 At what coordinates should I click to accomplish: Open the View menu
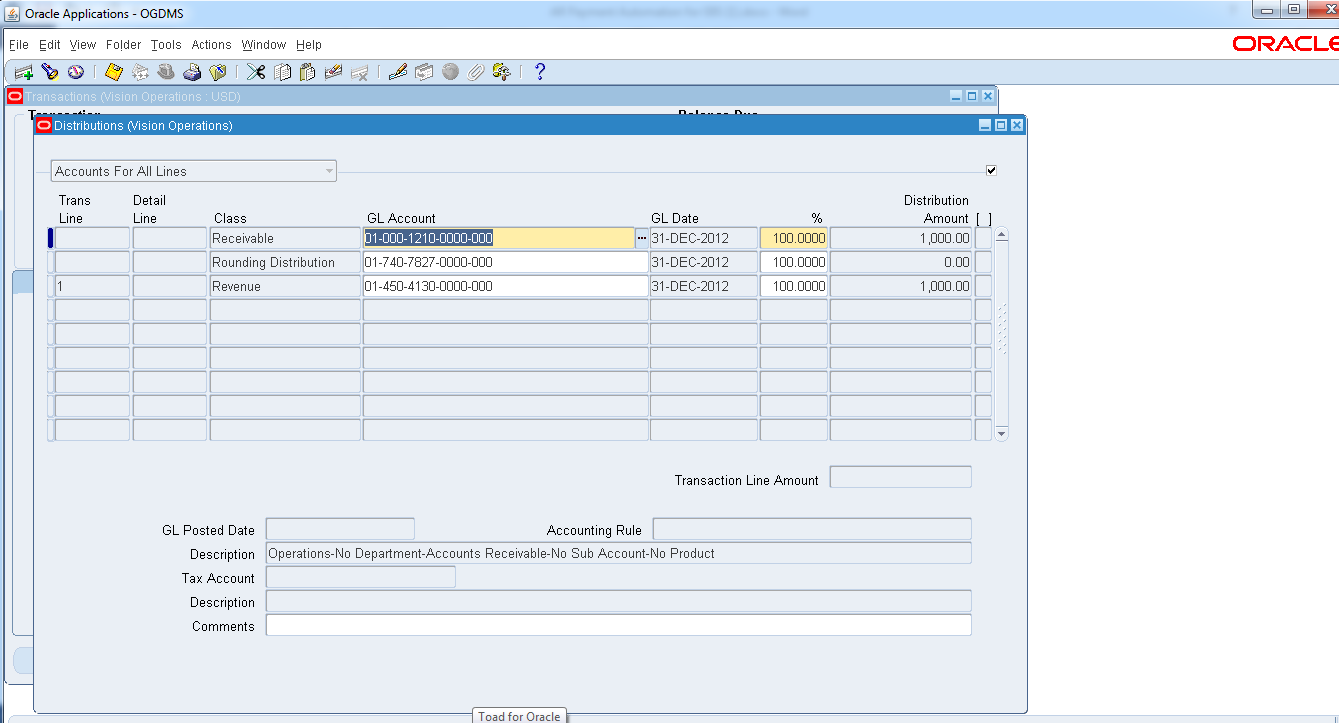pos(83,45)
